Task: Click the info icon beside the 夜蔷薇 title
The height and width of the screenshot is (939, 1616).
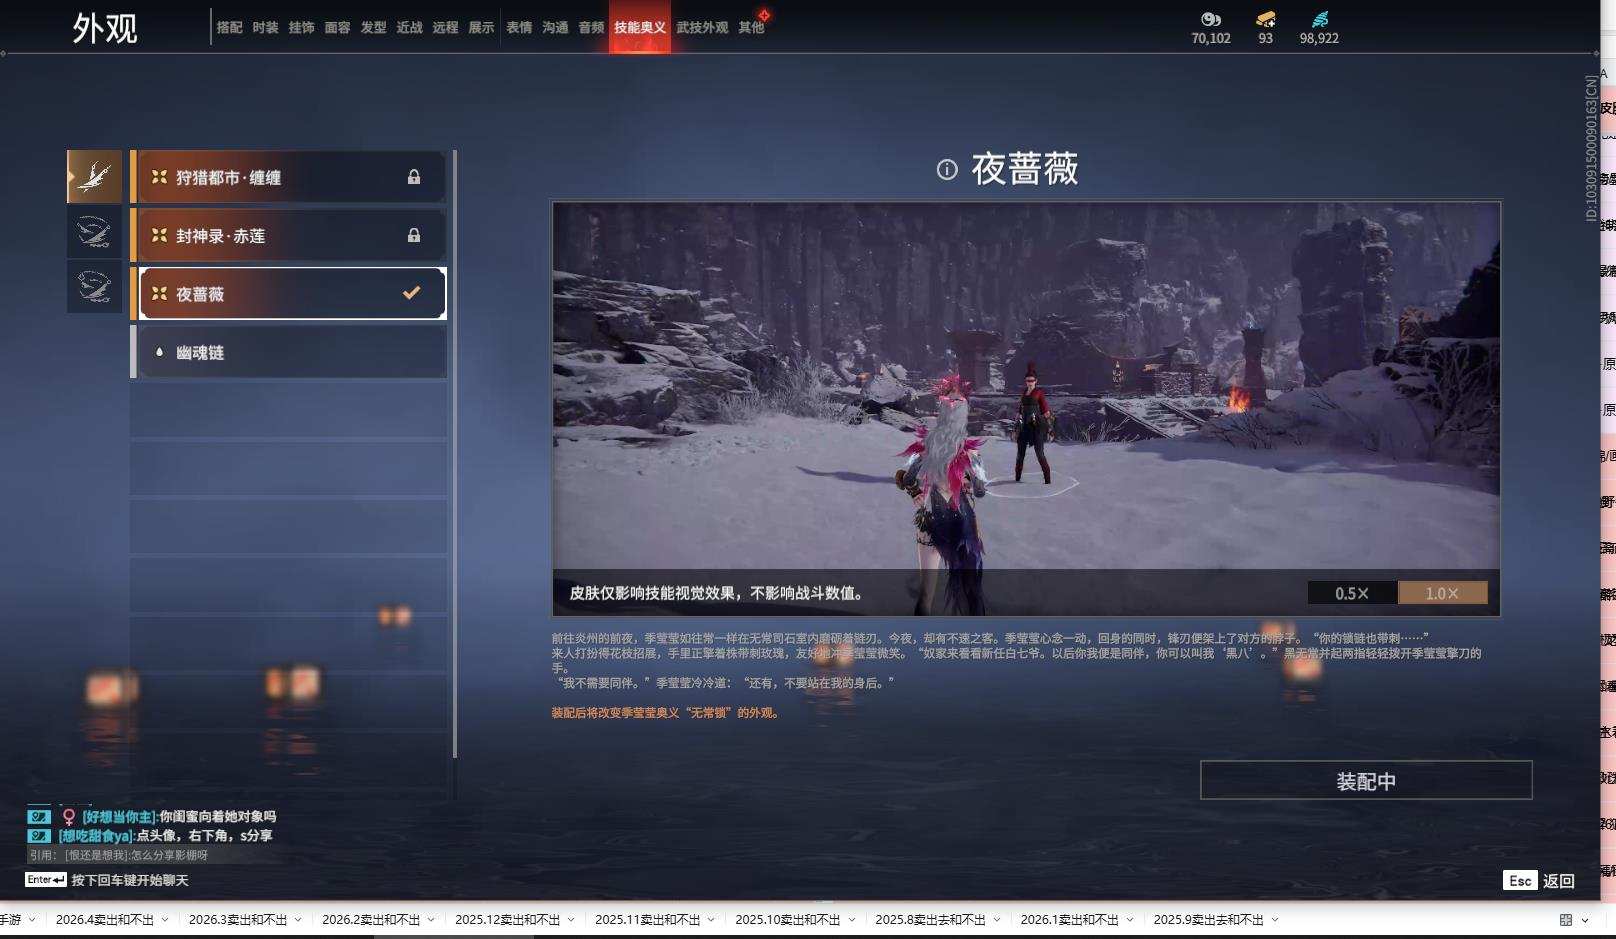Action: (x=946, y=170)
